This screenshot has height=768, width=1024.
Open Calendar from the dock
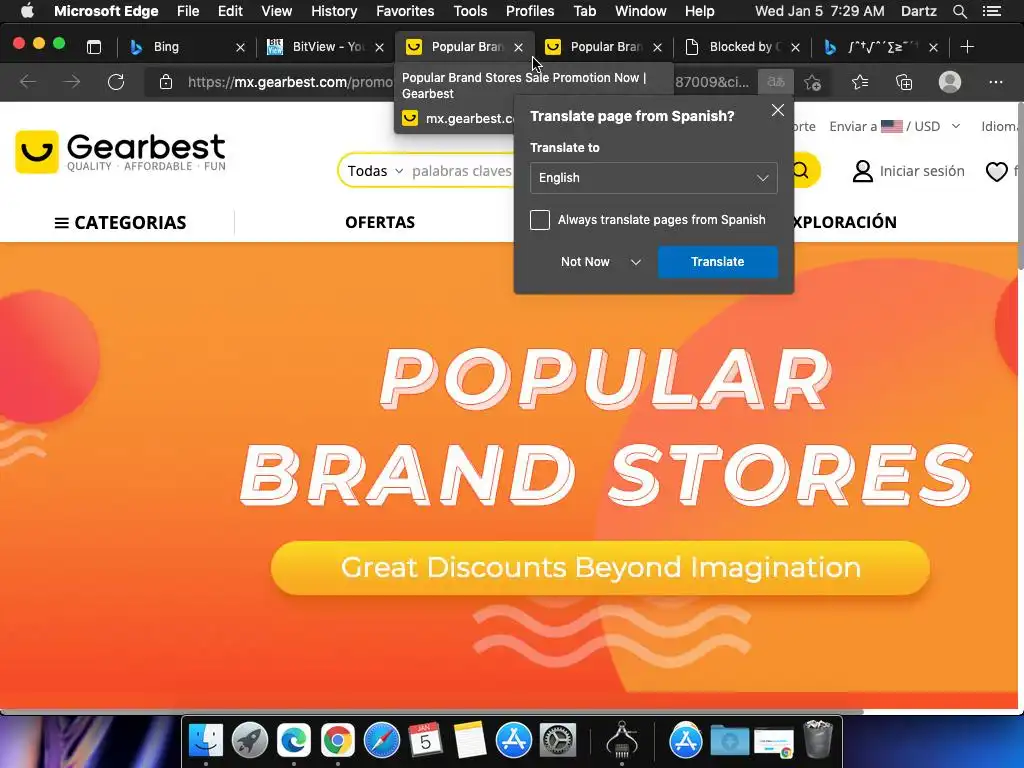(425, 740)
